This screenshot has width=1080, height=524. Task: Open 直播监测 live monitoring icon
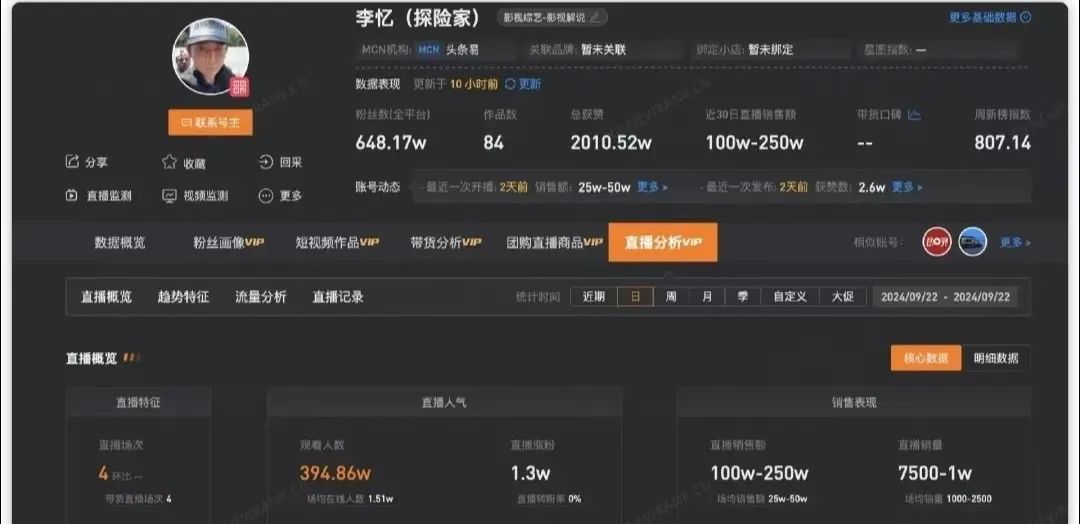[72, 196]
